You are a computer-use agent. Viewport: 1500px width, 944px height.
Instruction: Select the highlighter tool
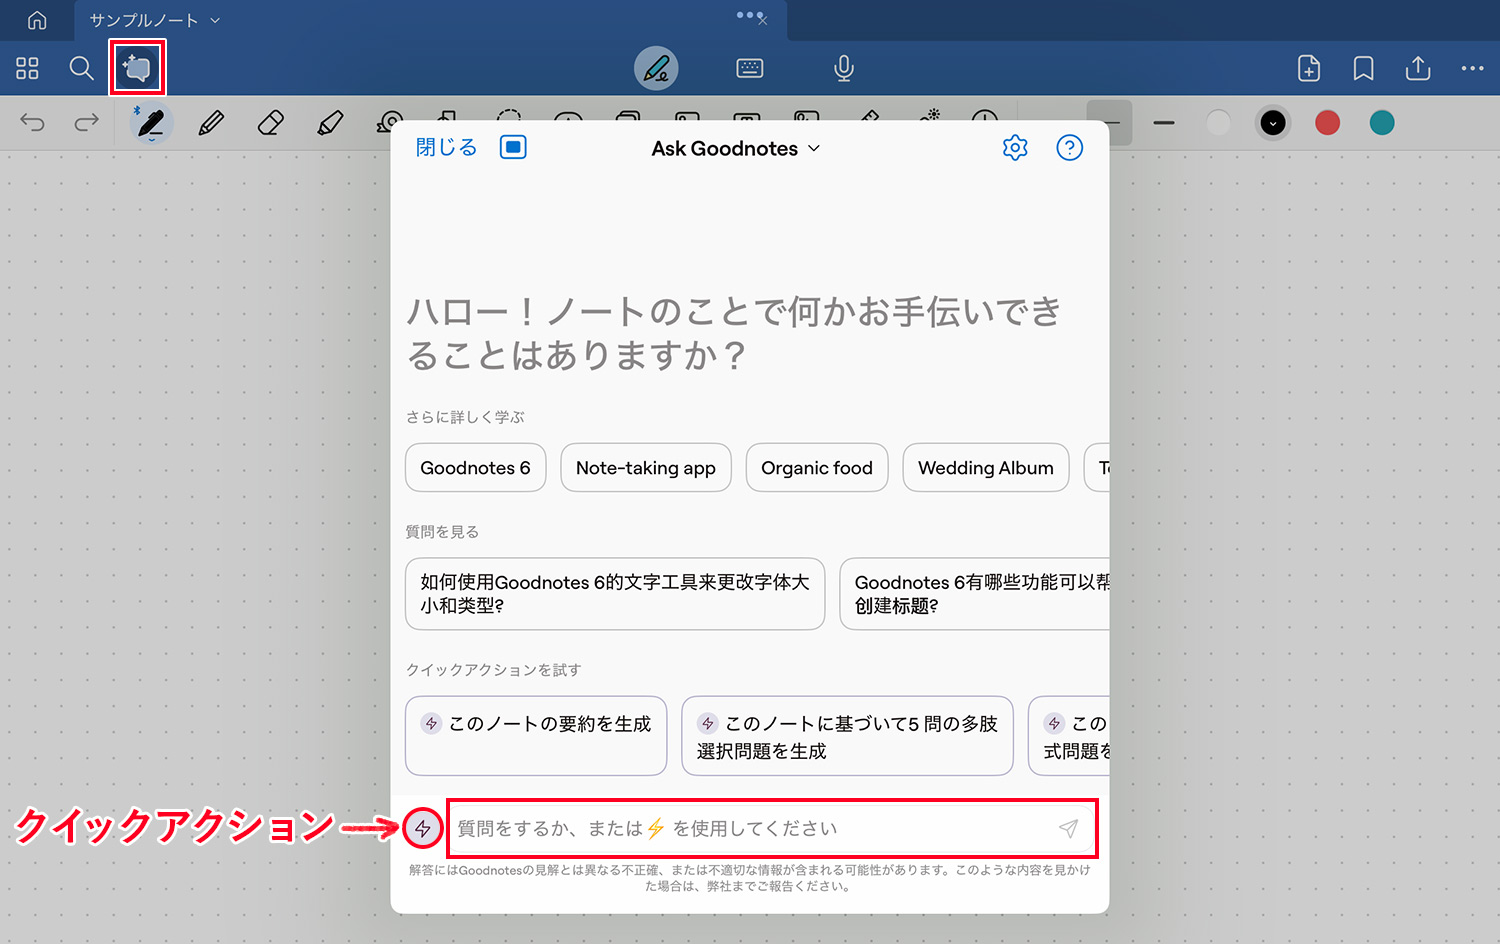pyautogui.click(x=330, y=123)
